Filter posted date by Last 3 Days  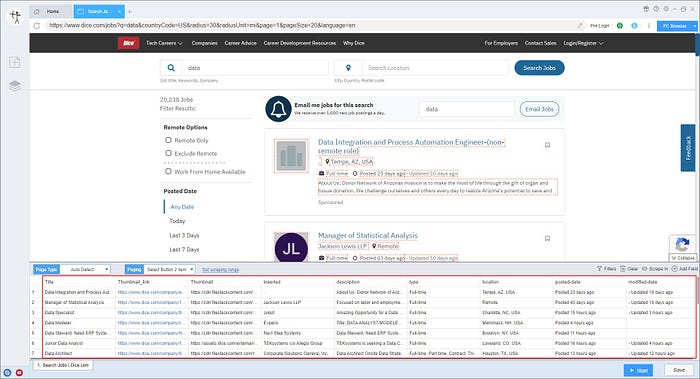pos(184,235)
